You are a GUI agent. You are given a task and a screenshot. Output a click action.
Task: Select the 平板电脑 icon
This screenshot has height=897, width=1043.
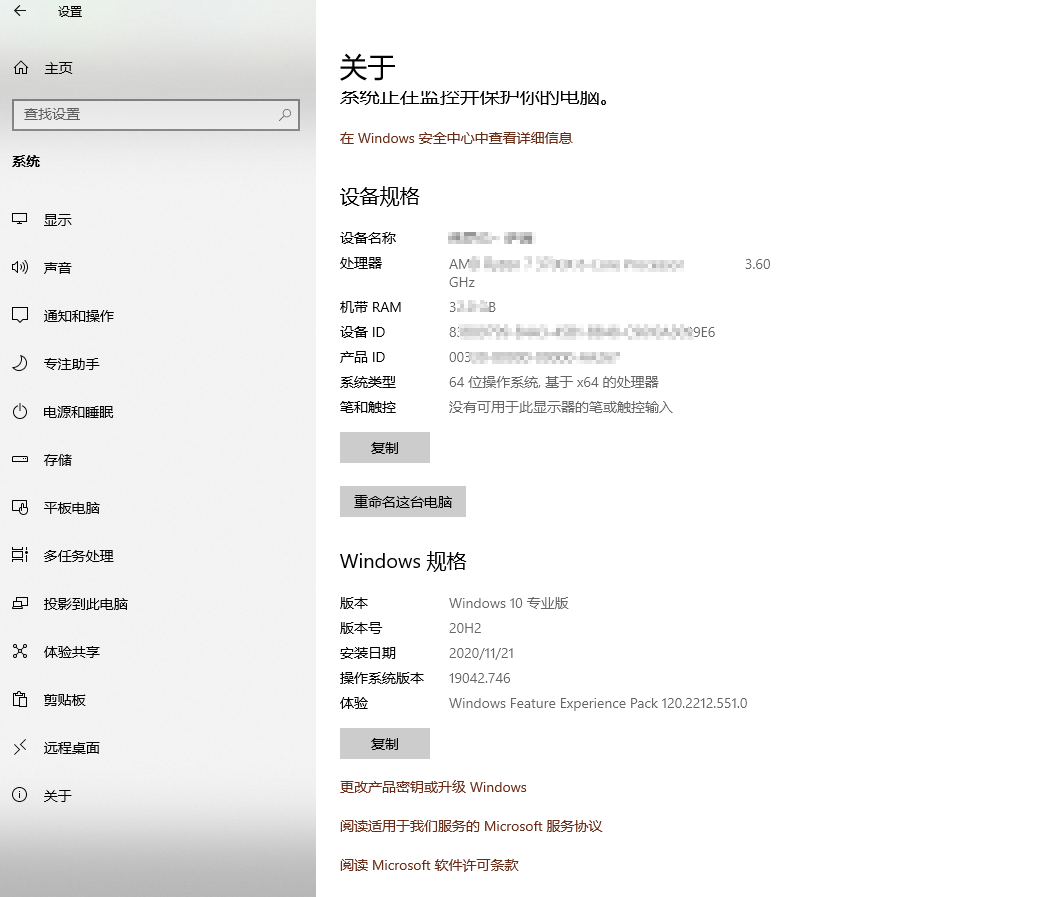pyautogui.click(x=20, y=507)
